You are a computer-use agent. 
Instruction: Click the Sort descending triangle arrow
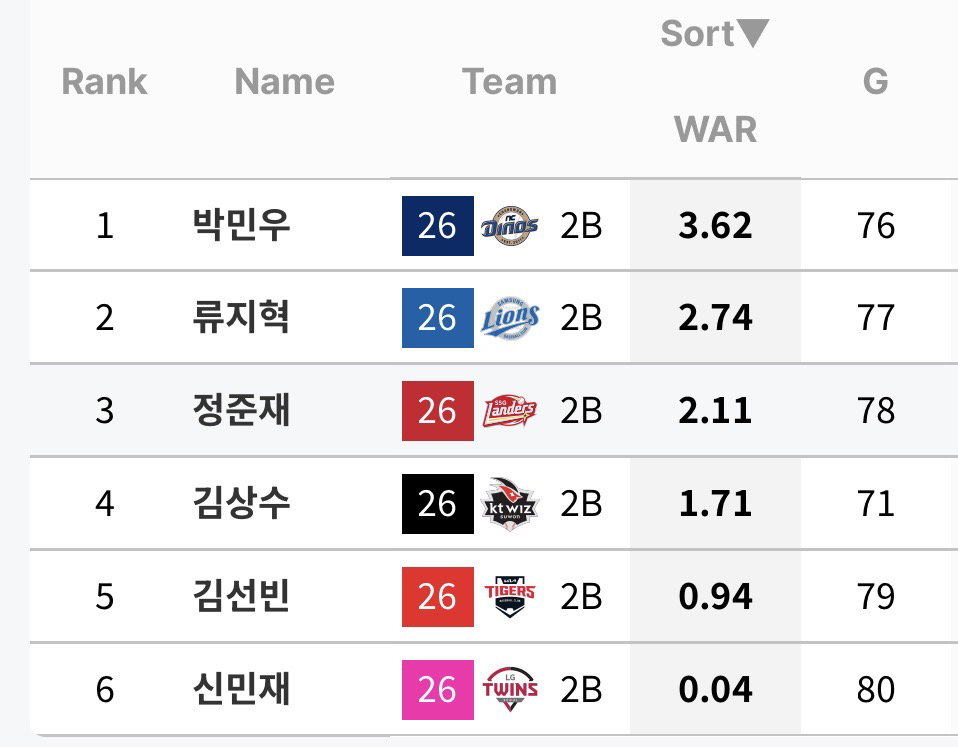click(752, 33)
